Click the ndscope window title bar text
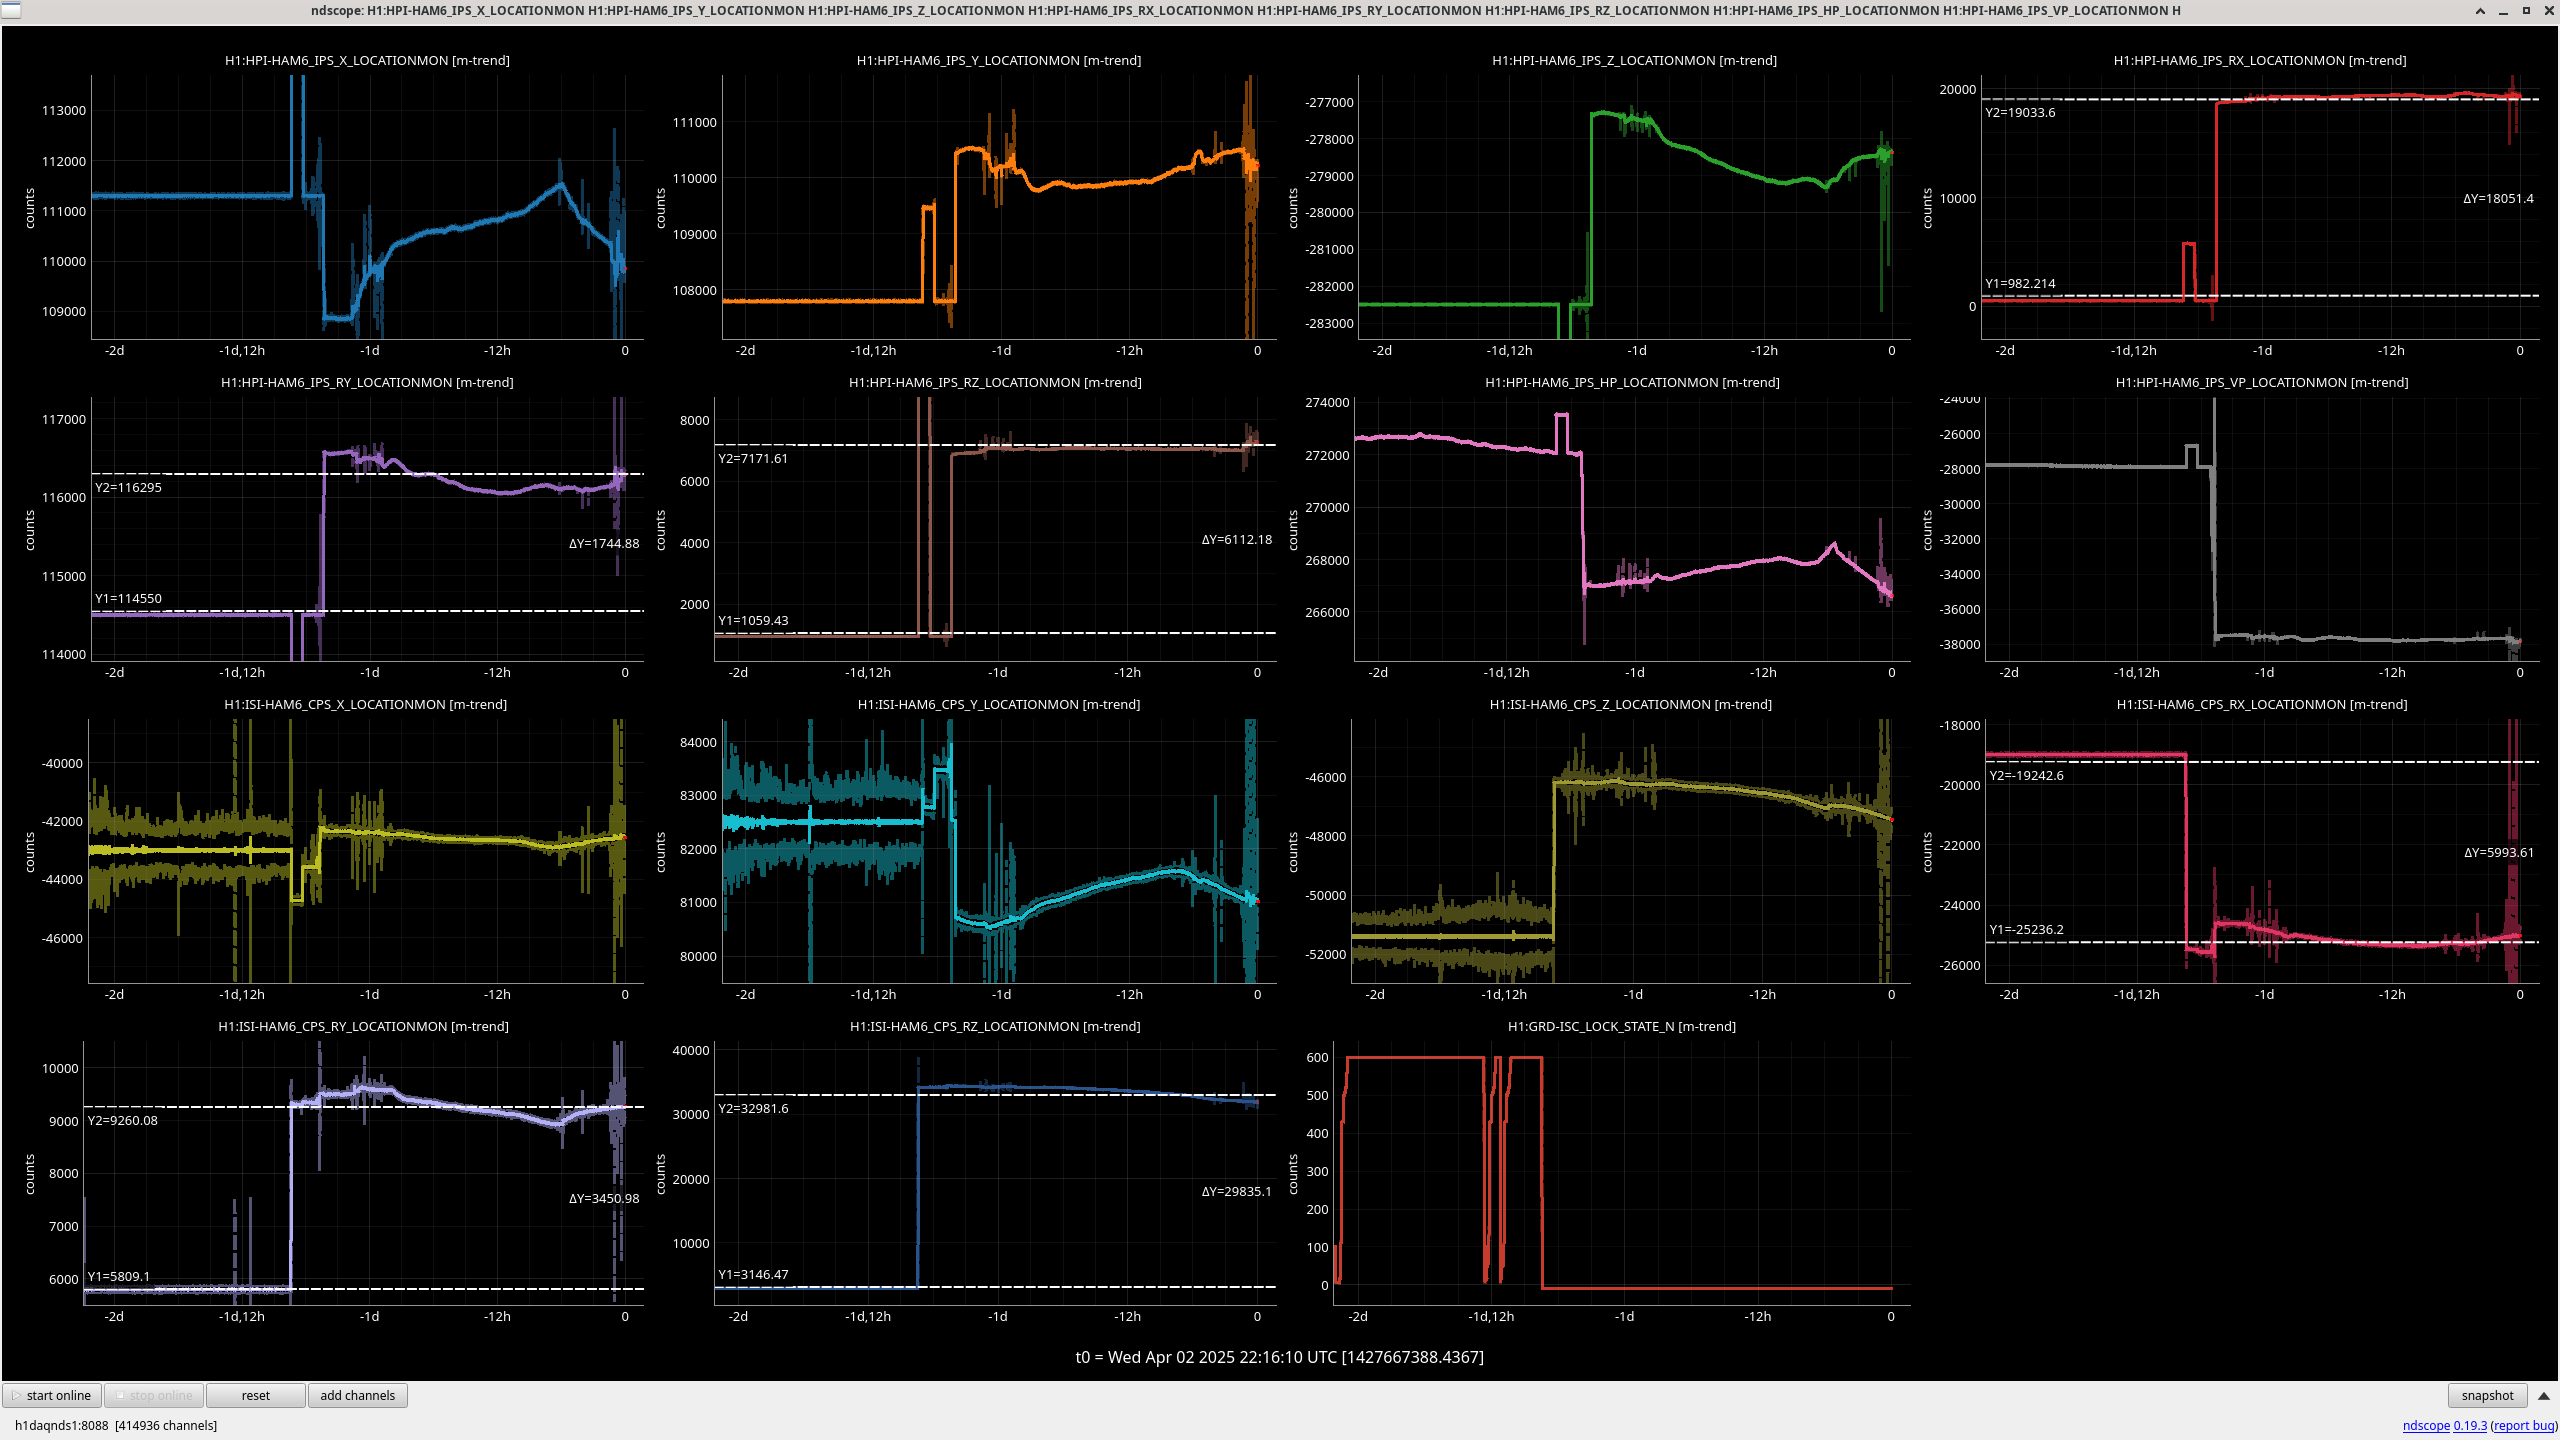The width and height of the screenshot is (2560, 1440). point(1245,10)
